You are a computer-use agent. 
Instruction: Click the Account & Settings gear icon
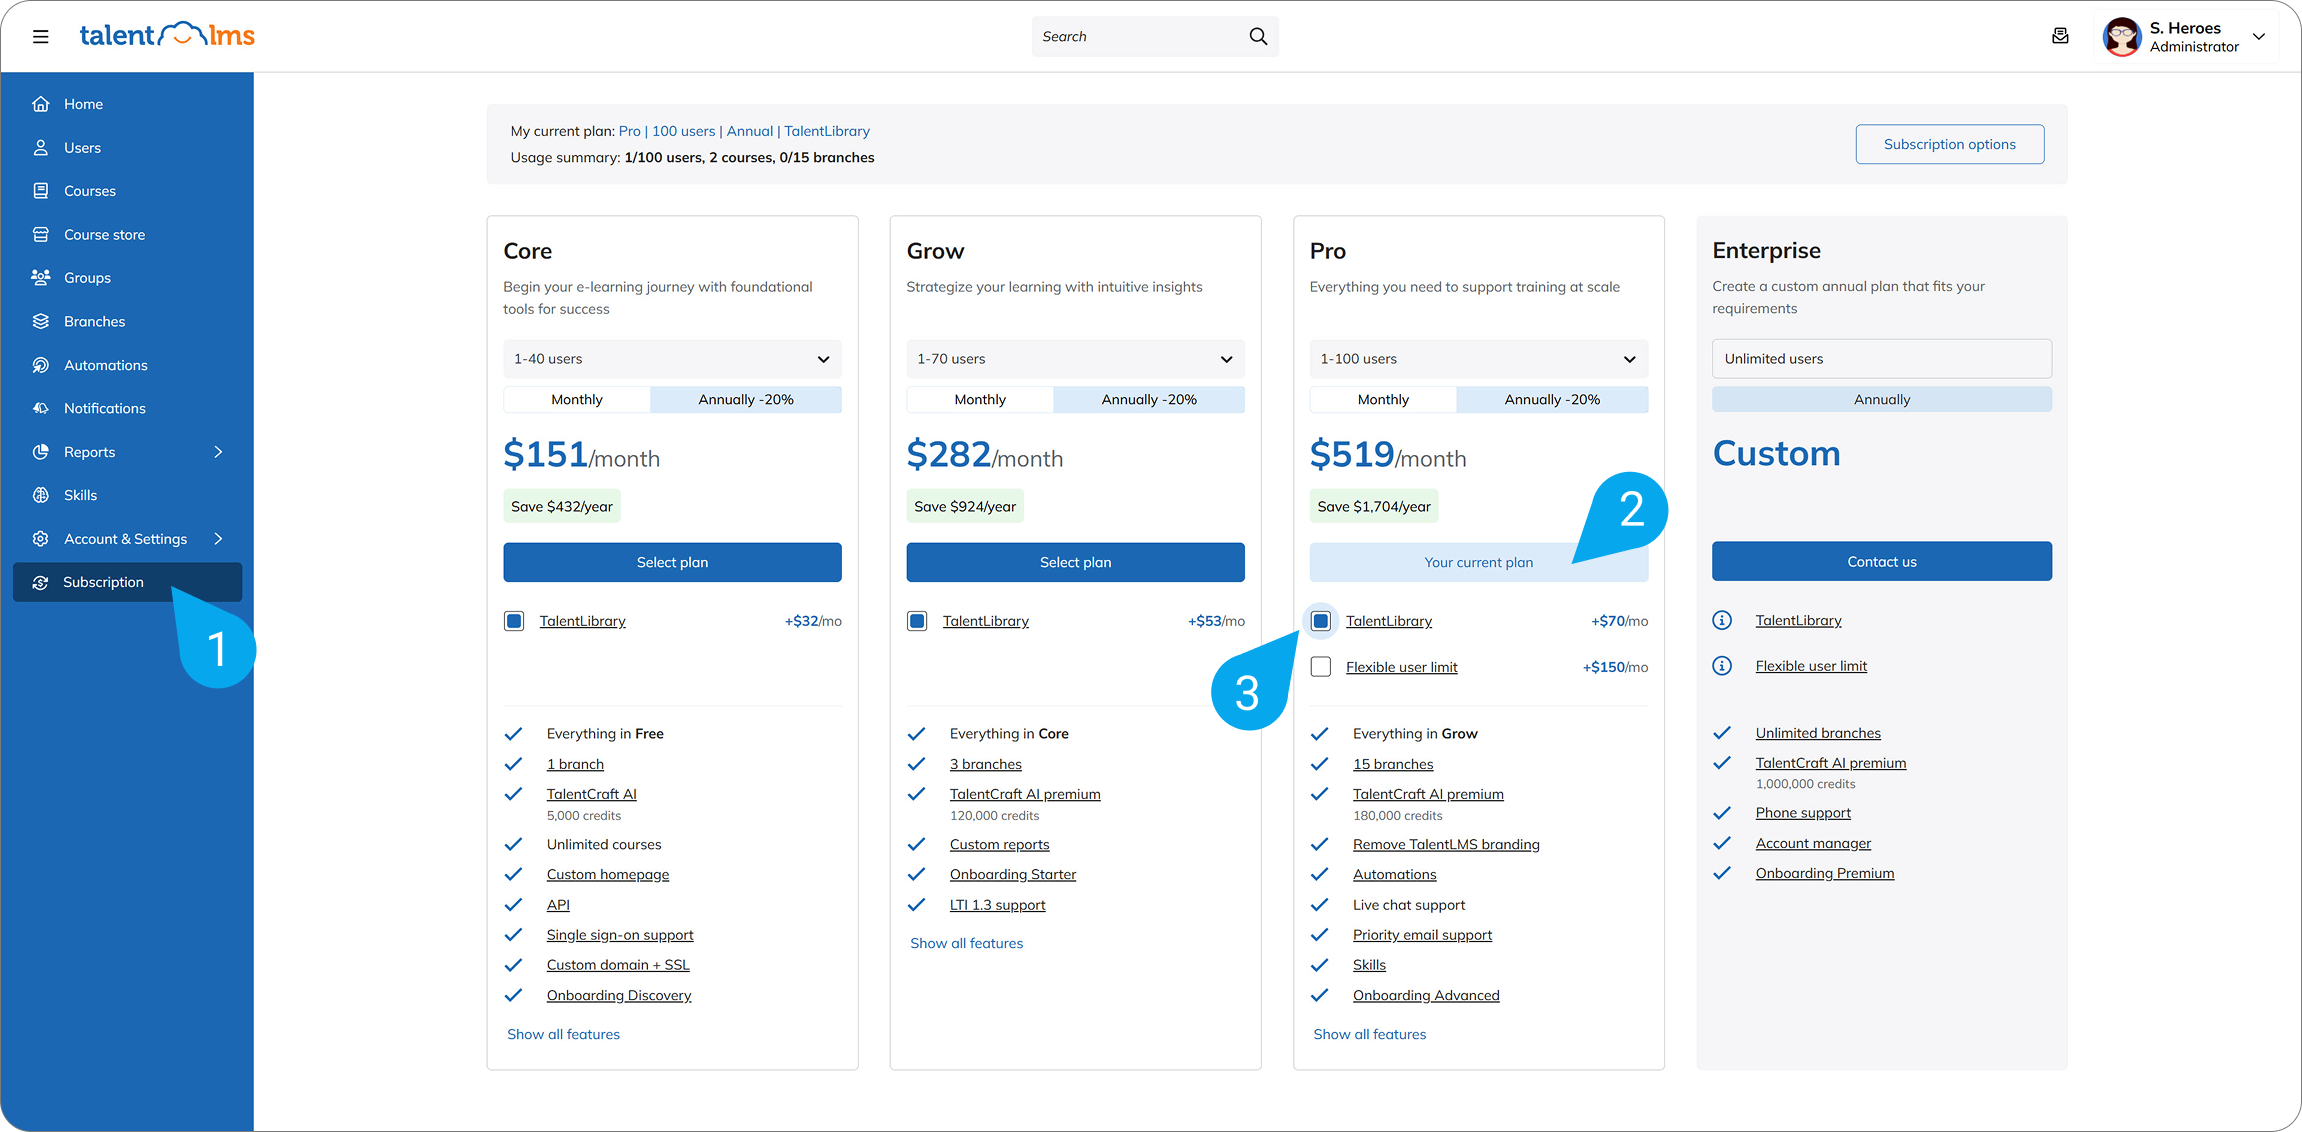(x=41, y=539)
